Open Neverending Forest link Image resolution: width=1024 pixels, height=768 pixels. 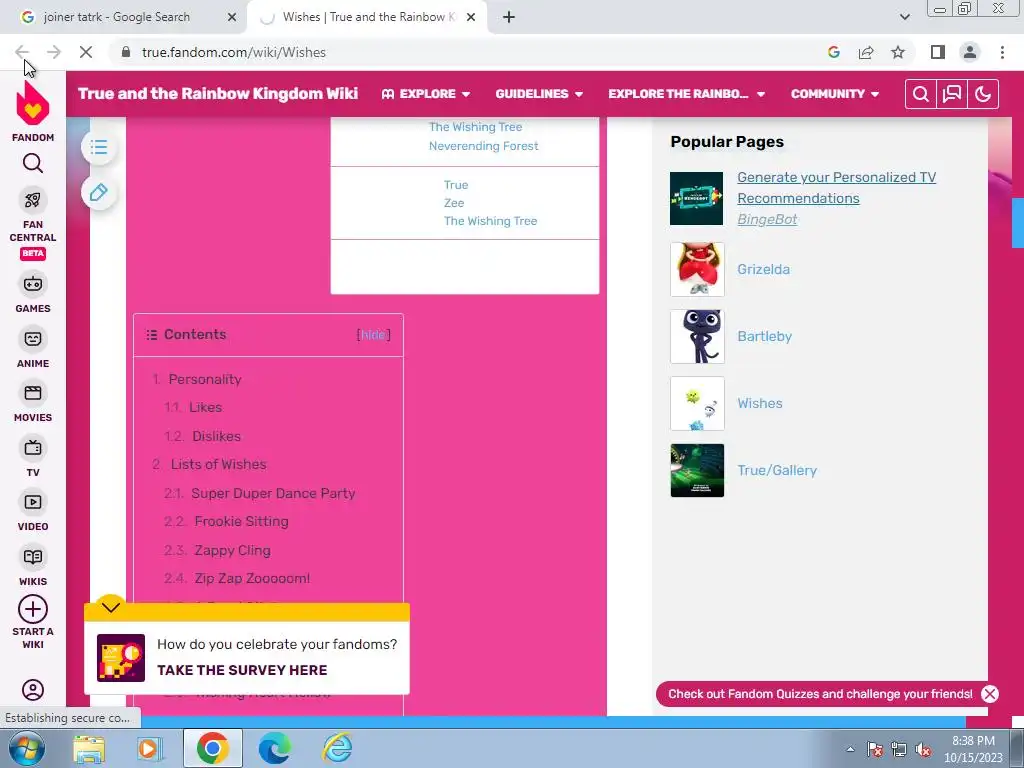[x=483, y=146]
